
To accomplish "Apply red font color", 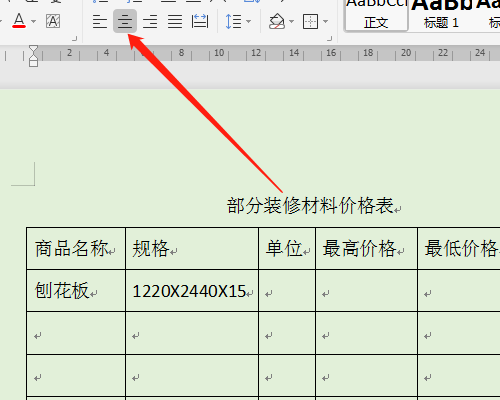I will pyautogui.click(x=19, y=21).
